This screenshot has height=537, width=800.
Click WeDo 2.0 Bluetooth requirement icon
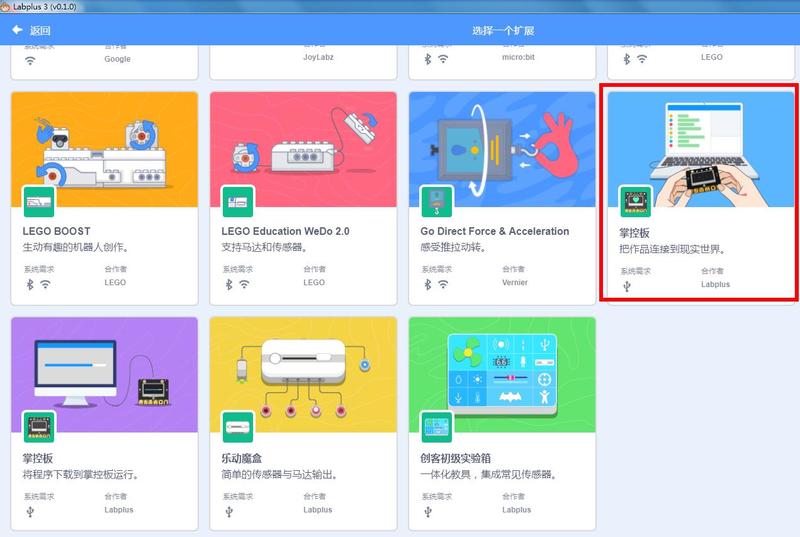pyautogui.click(x=229, y=285)
